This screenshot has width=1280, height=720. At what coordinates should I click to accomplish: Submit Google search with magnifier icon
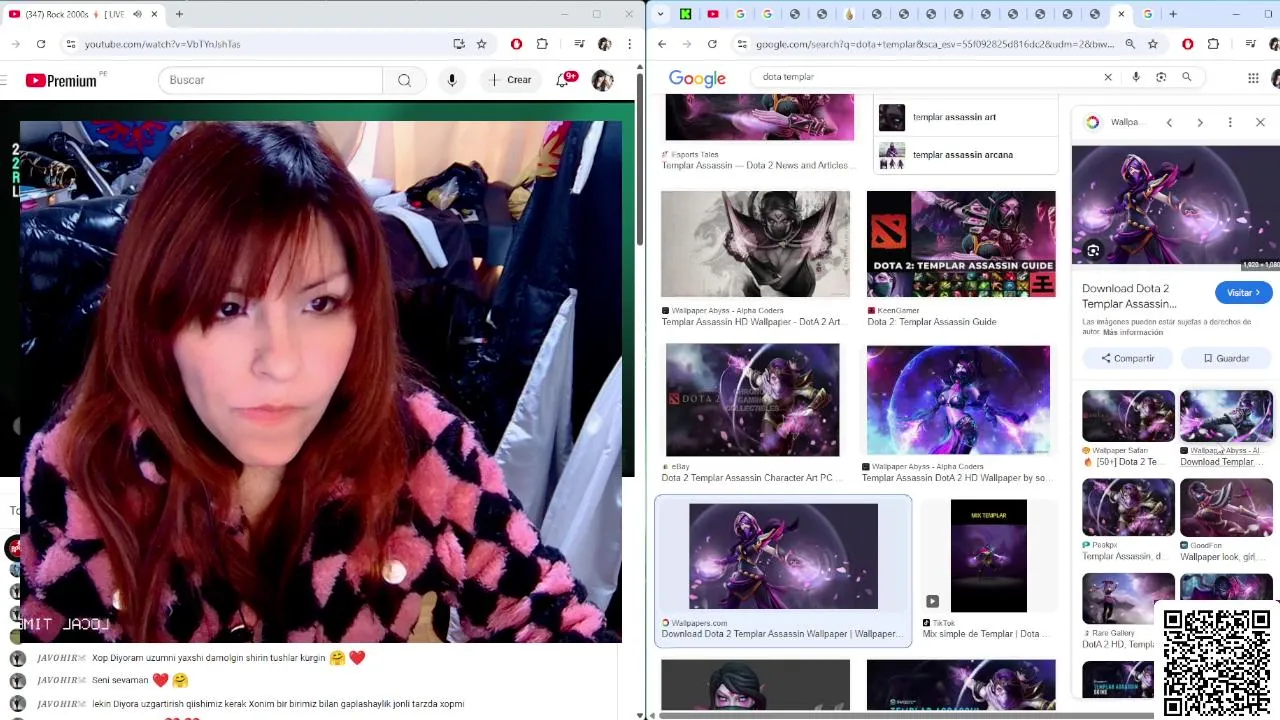pos(1187,77)
